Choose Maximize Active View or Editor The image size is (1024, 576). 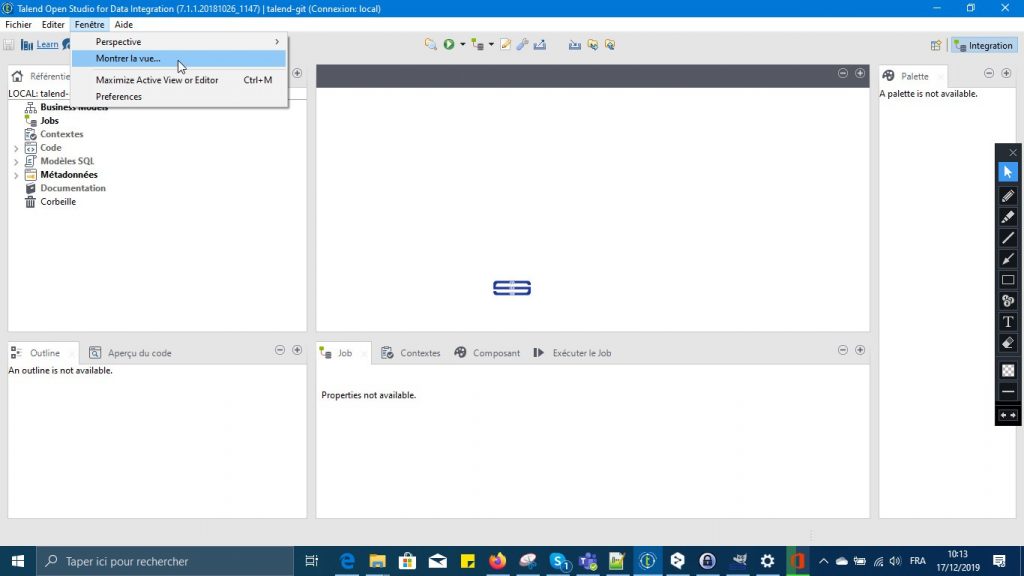pos(178,80)
